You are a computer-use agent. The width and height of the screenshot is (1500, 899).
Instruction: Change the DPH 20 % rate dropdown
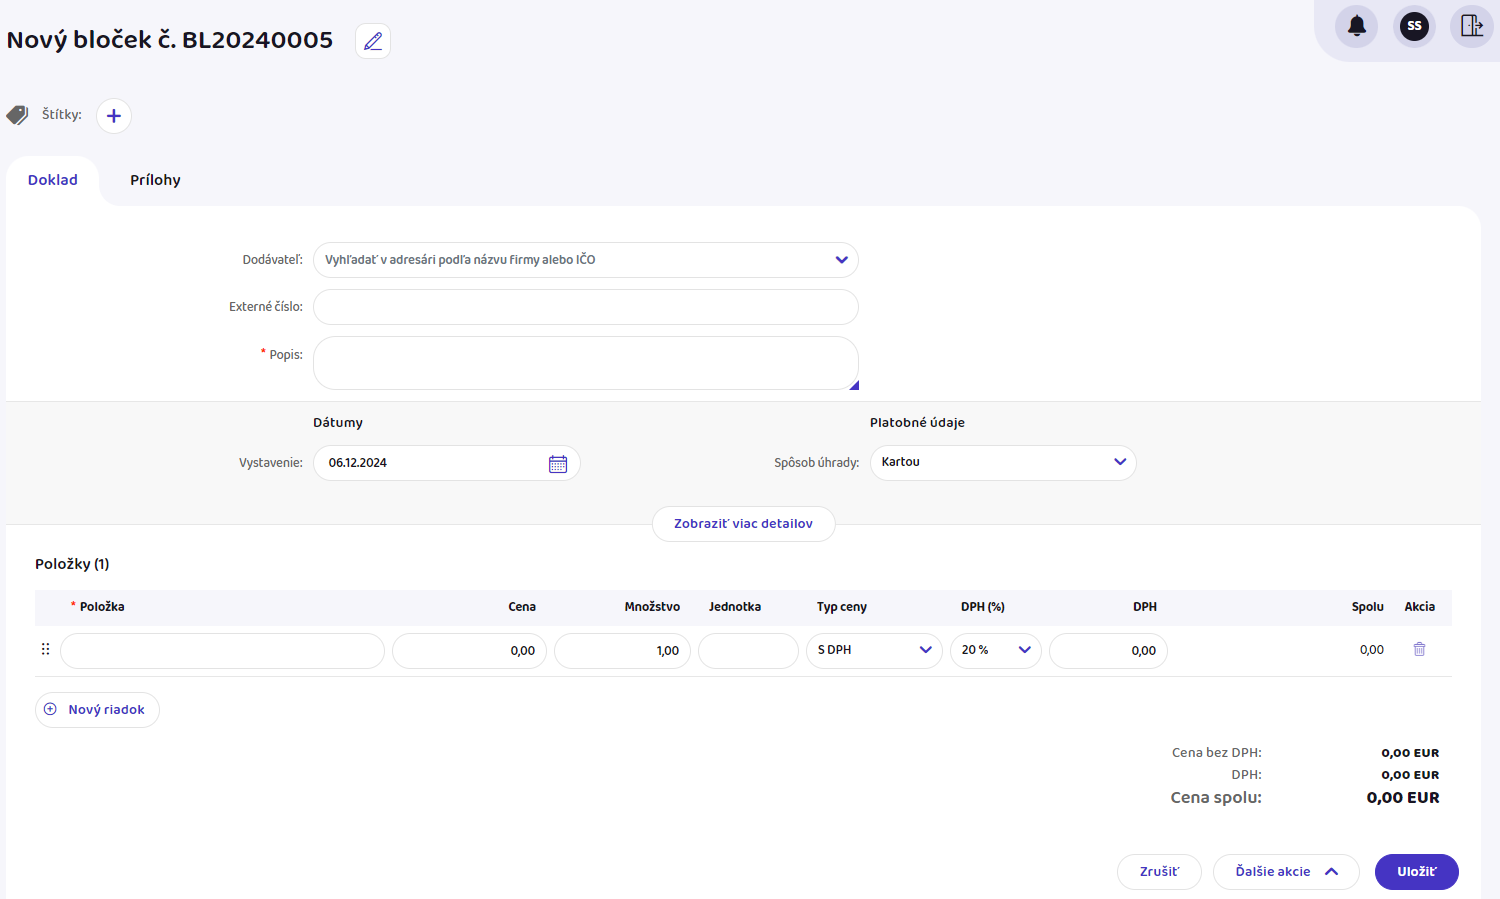[x=995, y=651]
